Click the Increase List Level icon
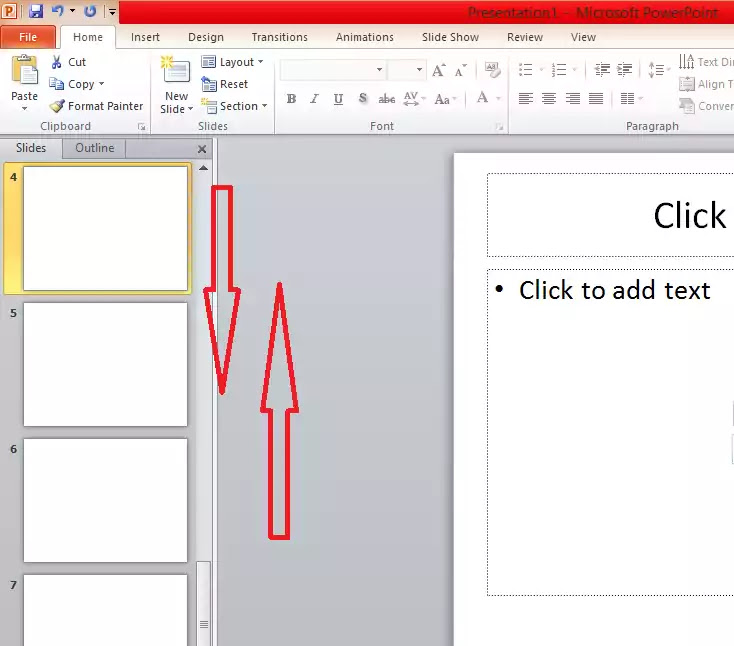 (x=625, y=70)
